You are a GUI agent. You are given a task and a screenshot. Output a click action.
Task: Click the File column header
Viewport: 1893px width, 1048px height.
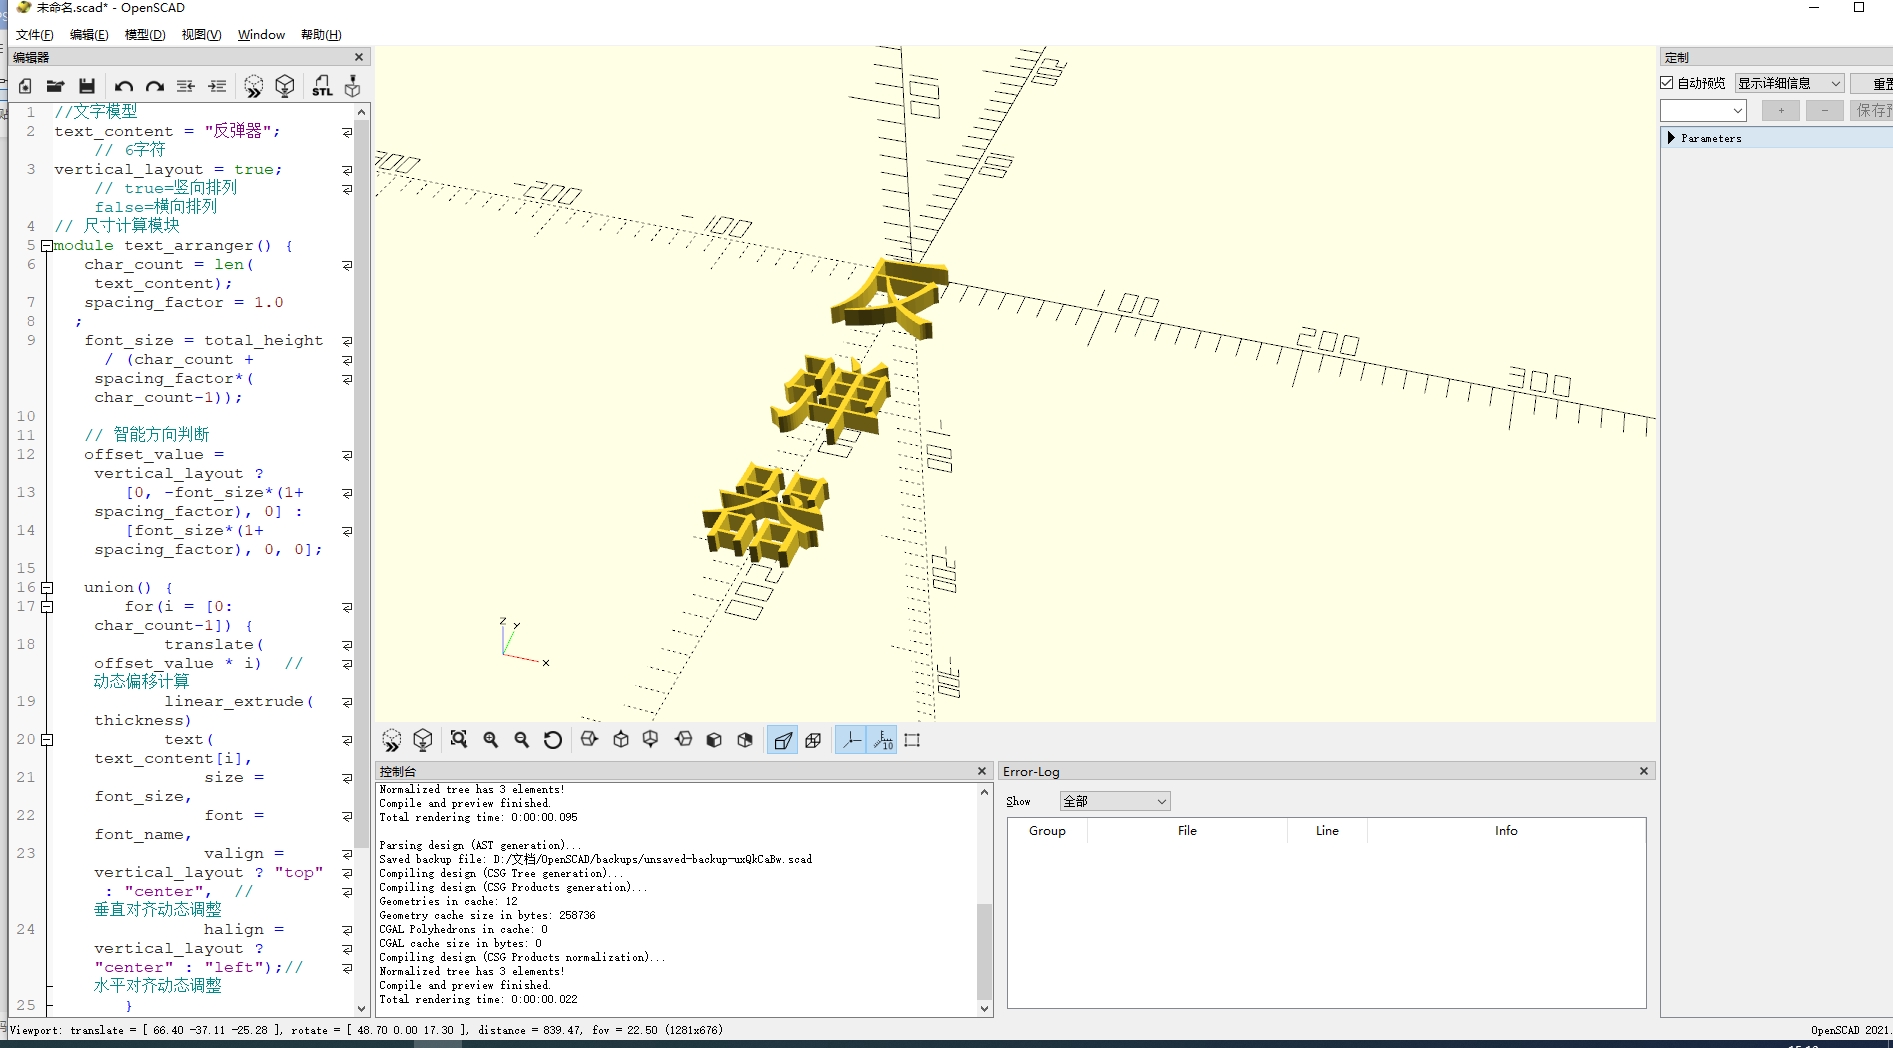[x=1187, y=831]
